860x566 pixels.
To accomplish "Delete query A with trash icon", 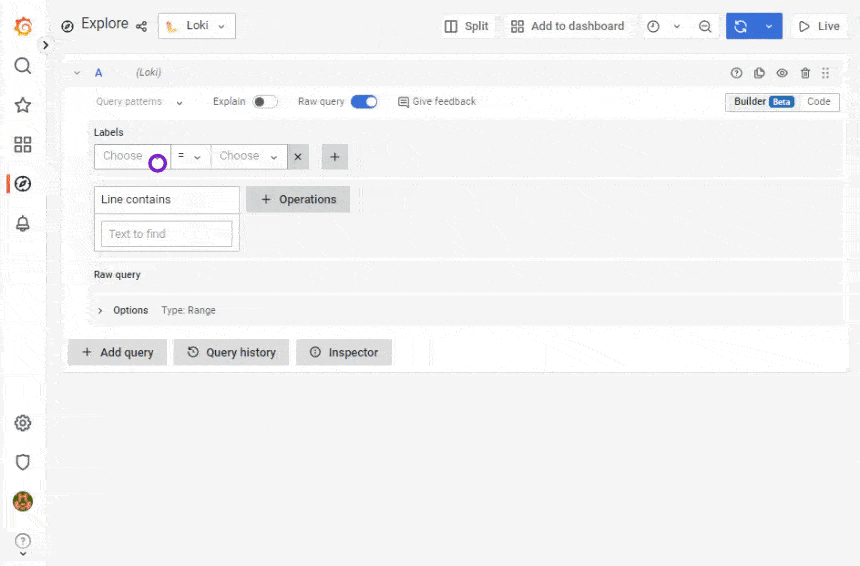I will 805,73.
